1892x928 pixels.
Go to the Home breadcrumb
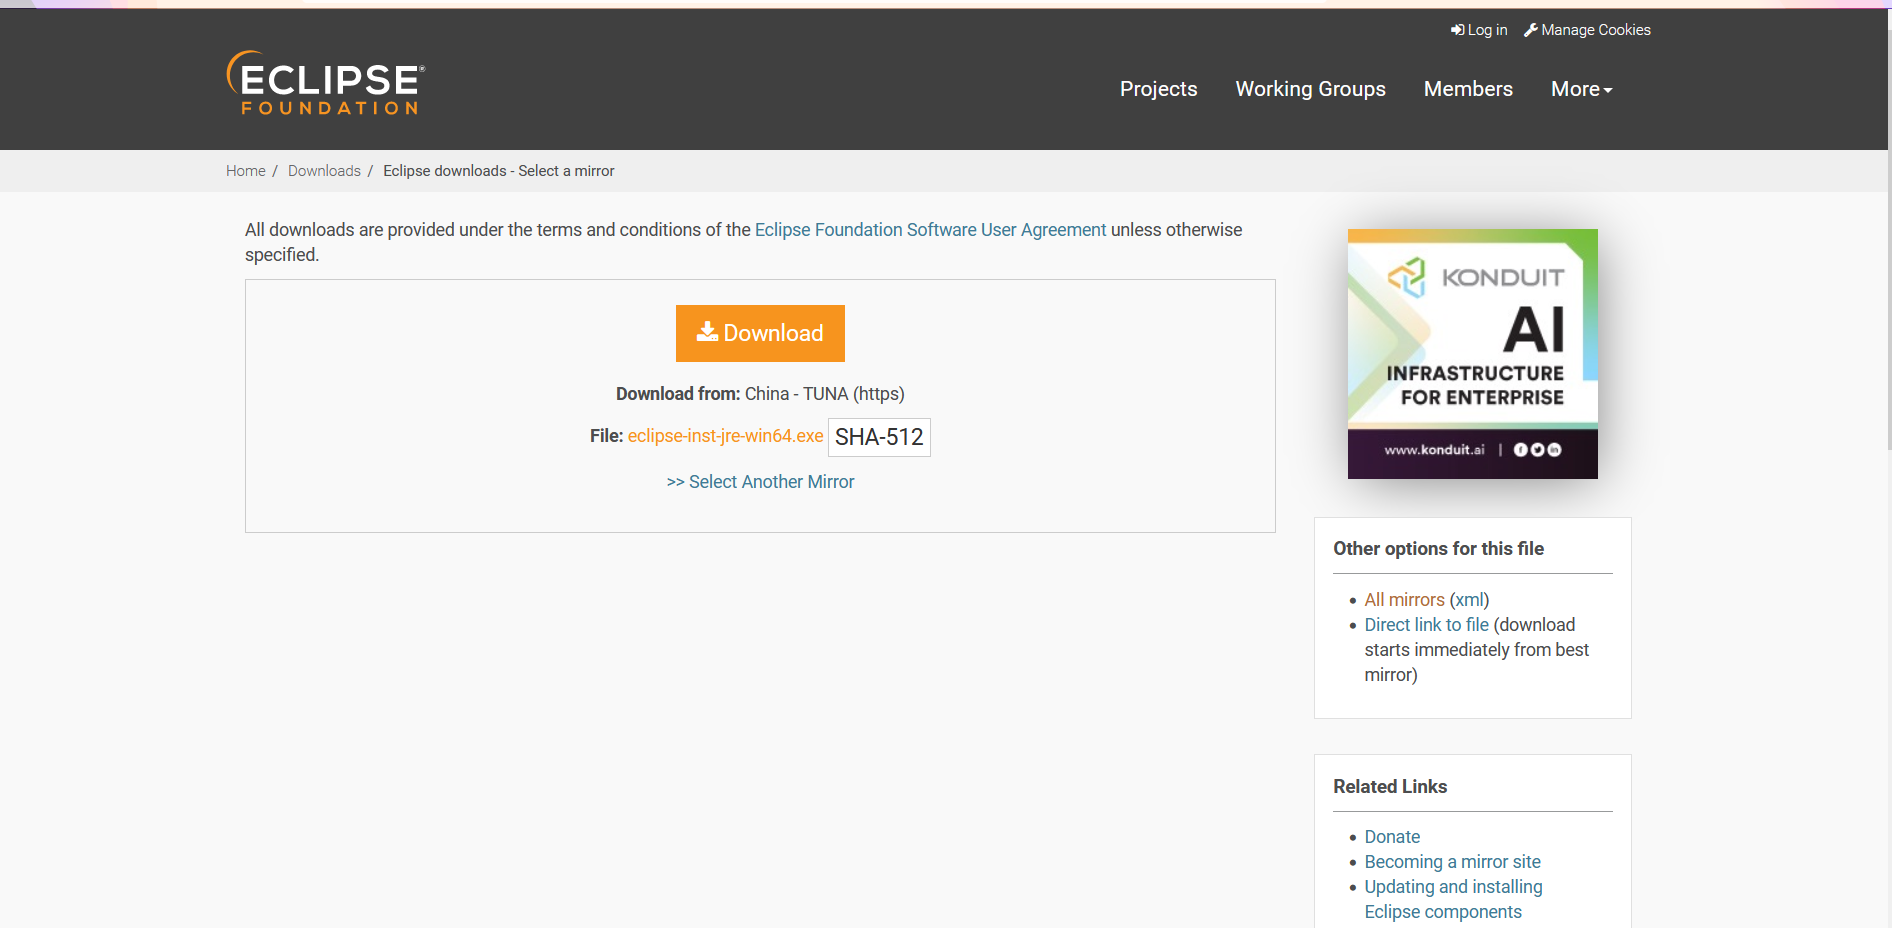(x=246, y=171)
